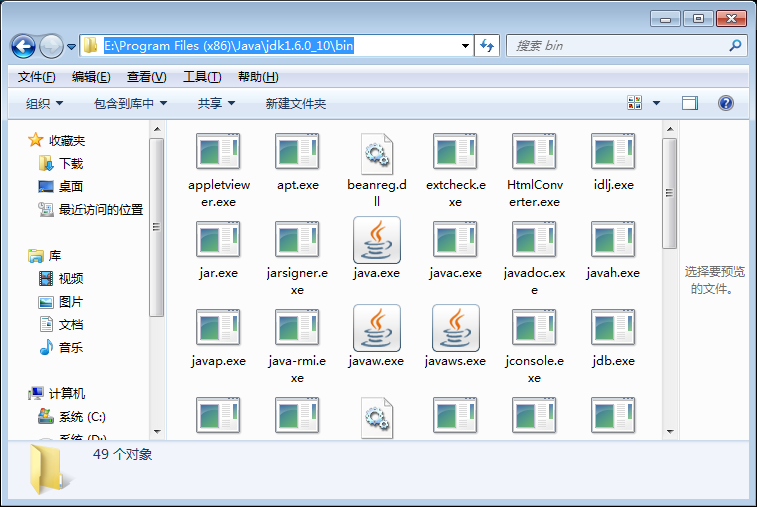This screenshot has height=507, width=757.
Task: Open the 查看(V) menu
Action: pos(146,77)
